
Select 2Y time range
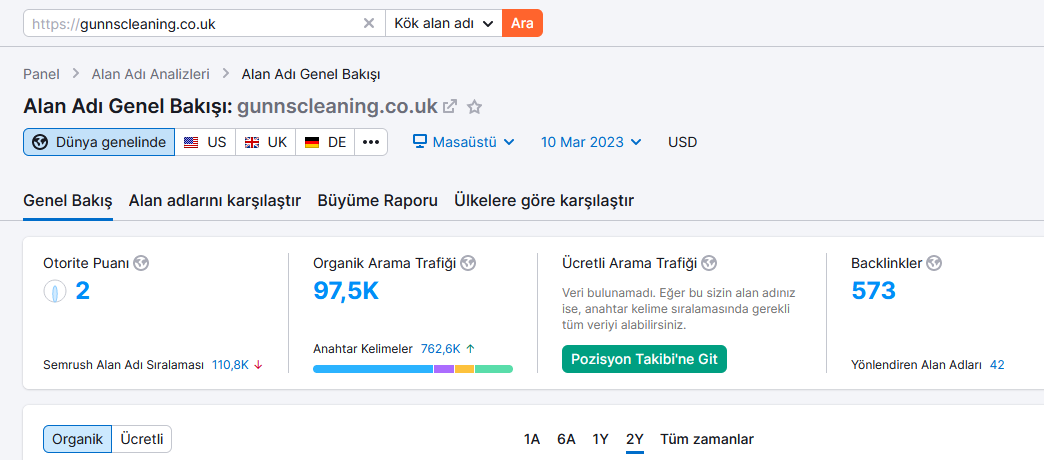point(635,439)
